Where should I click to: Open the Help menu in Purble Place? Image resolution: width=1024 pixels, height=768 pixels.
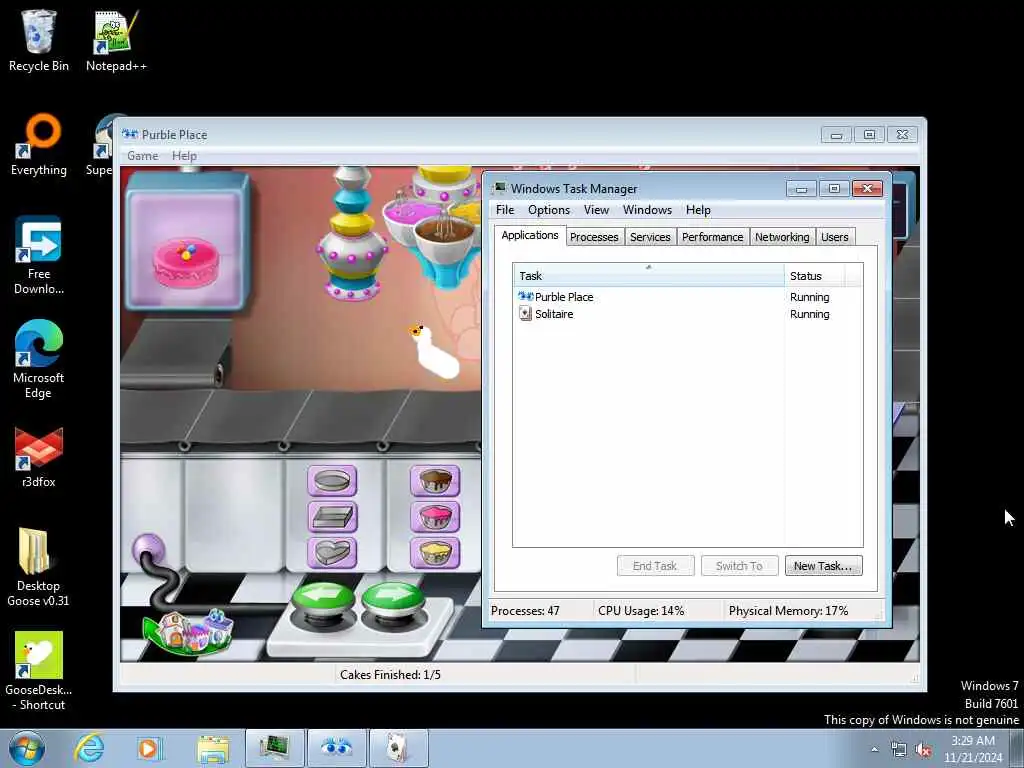tap(184, 155)
